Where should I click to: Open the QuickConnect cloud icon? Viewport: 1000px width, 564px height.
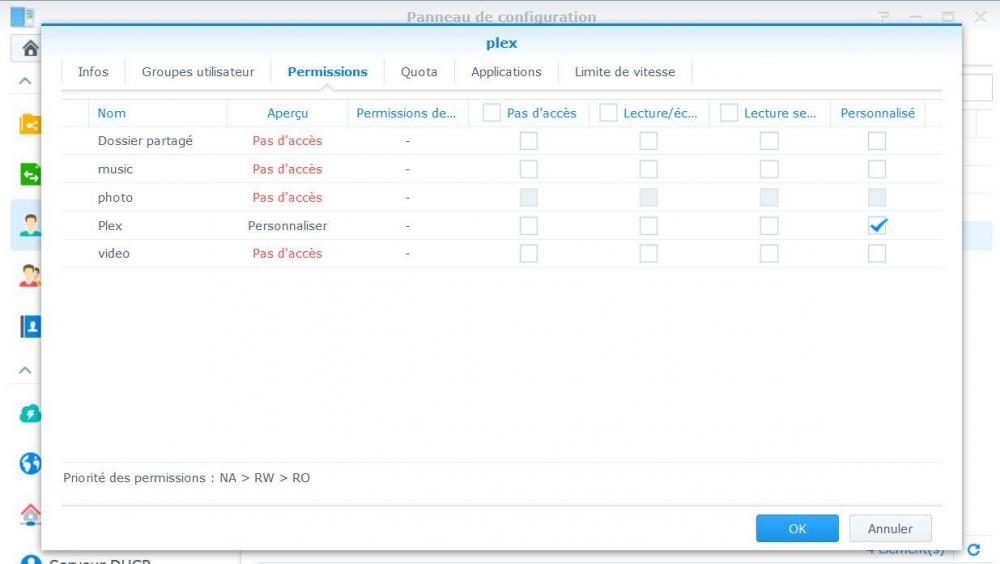29,413
